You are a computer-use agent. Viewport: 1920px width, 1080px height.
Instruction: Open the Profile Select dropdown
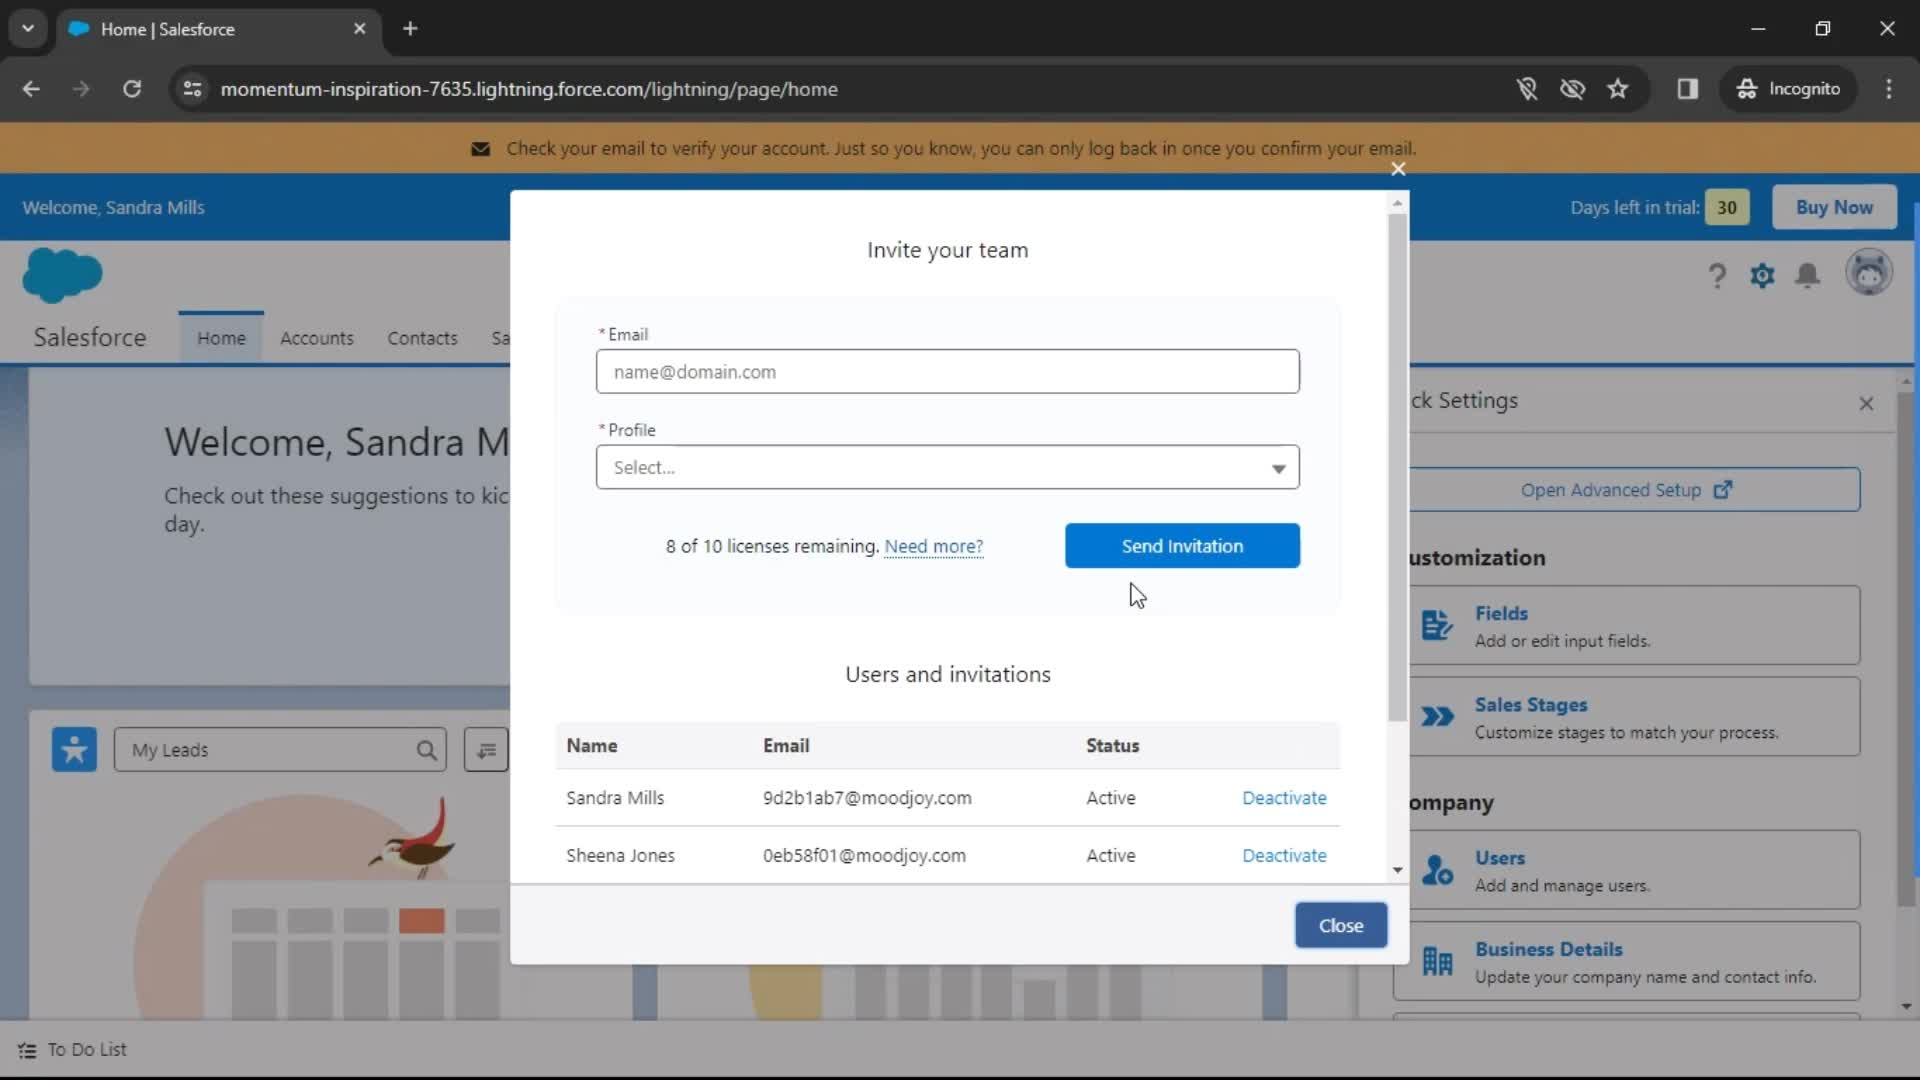tap(947, 467)
